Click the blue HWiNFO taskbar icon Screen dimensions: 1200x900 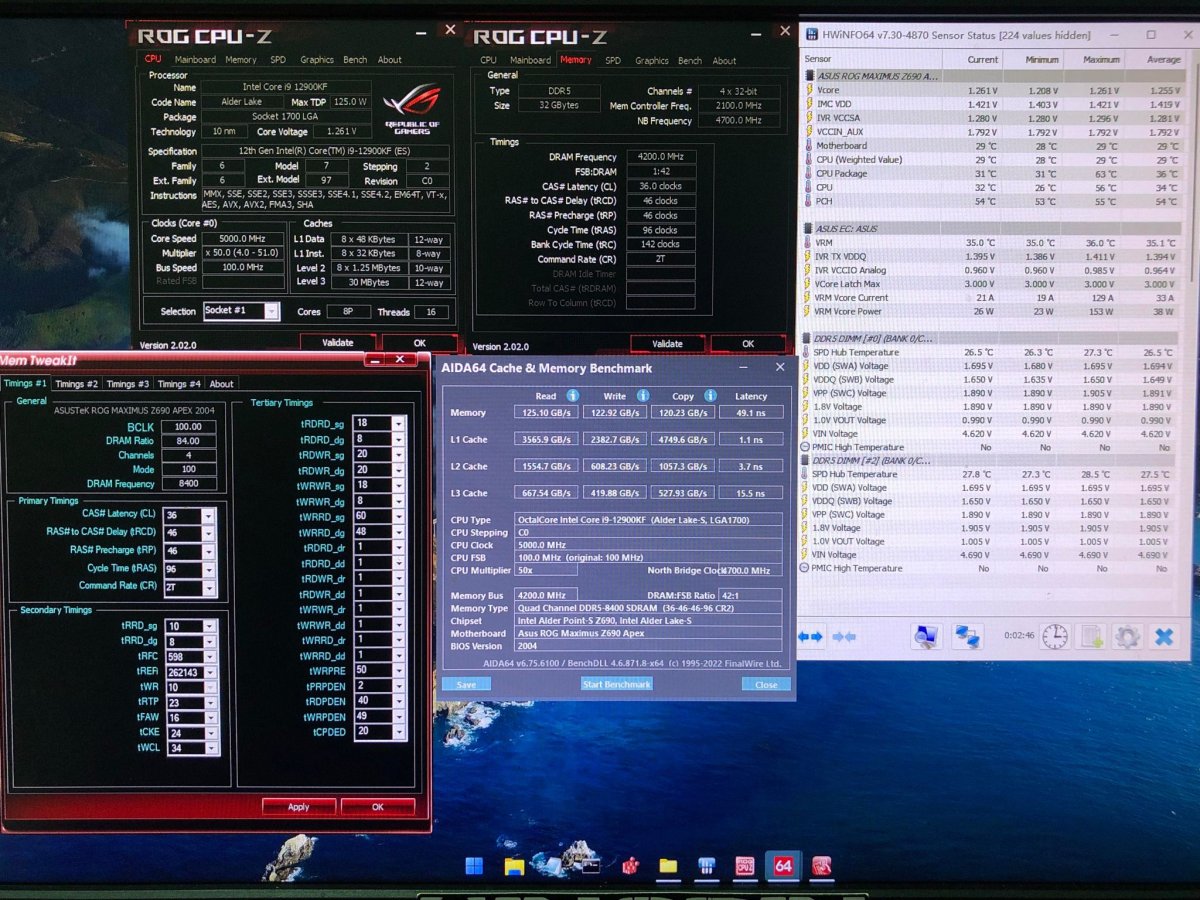coord(706,866)
